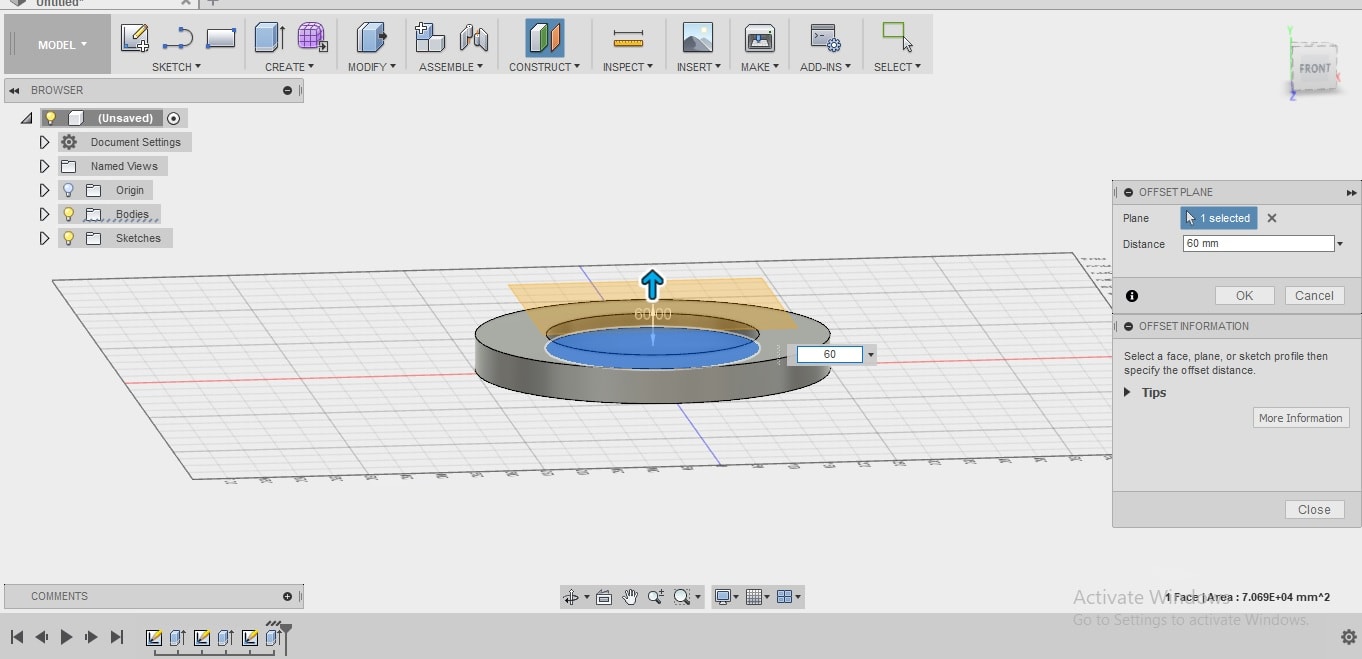Viewport: 1362px width, 659px height.
Task: Select the Rectangle sketch tool icon
Action: (221, 39)
